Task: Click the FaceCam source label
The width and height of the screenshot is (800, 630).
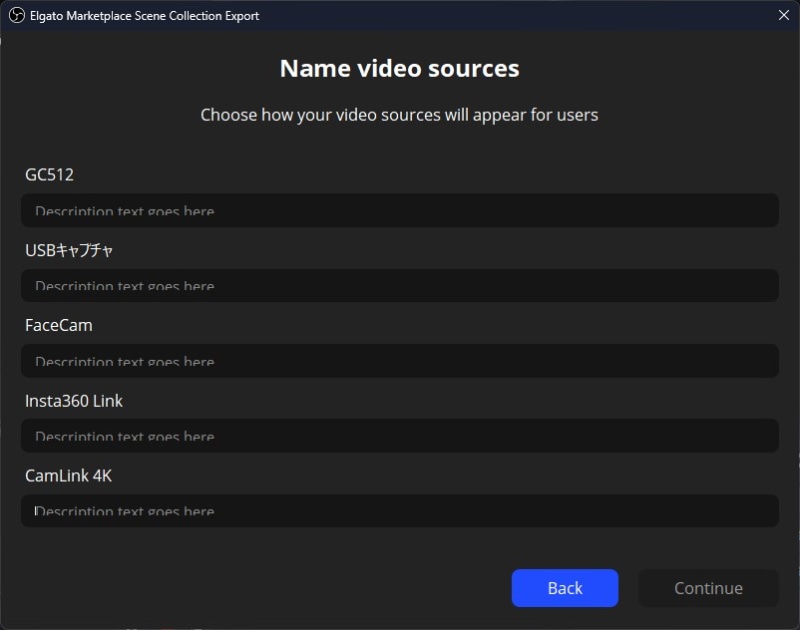Action: tap(59, 325)
